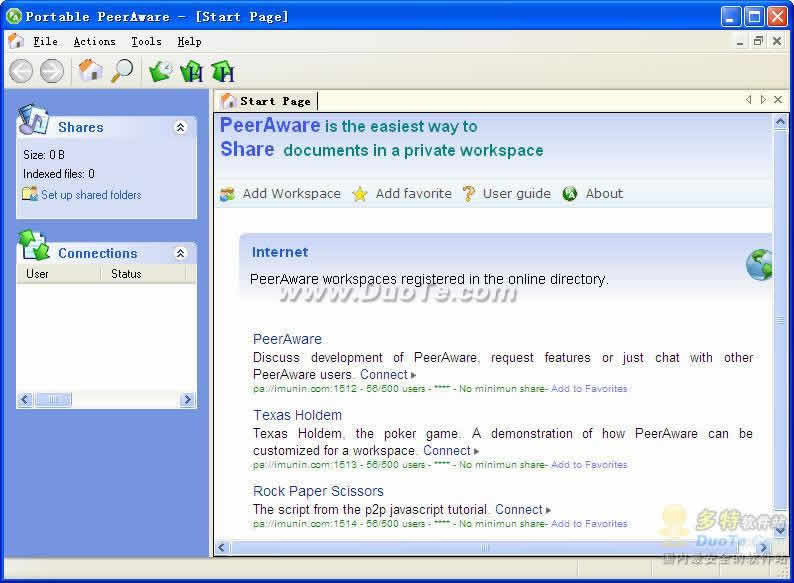Click the Connections panel green arrows icon

33,245
